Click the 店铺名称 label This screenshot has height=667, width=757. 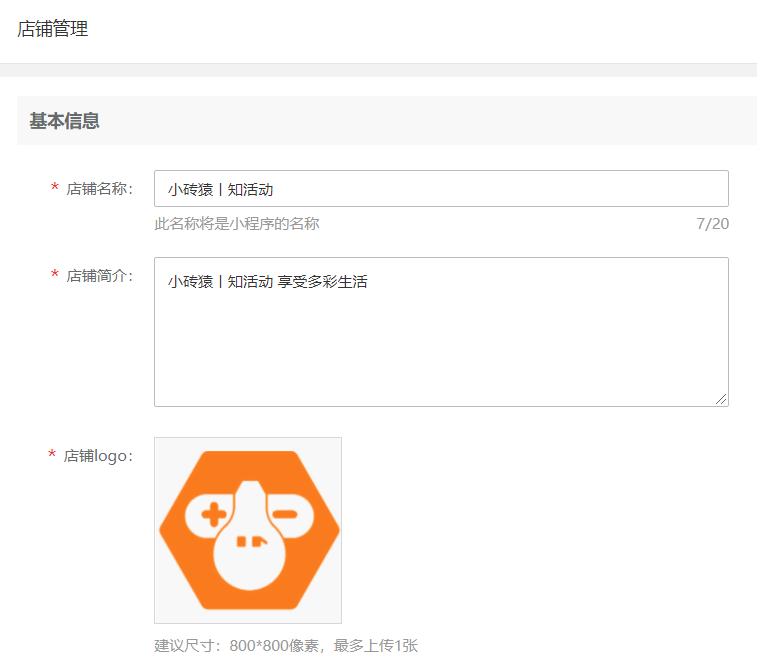[x=99, y=189]
